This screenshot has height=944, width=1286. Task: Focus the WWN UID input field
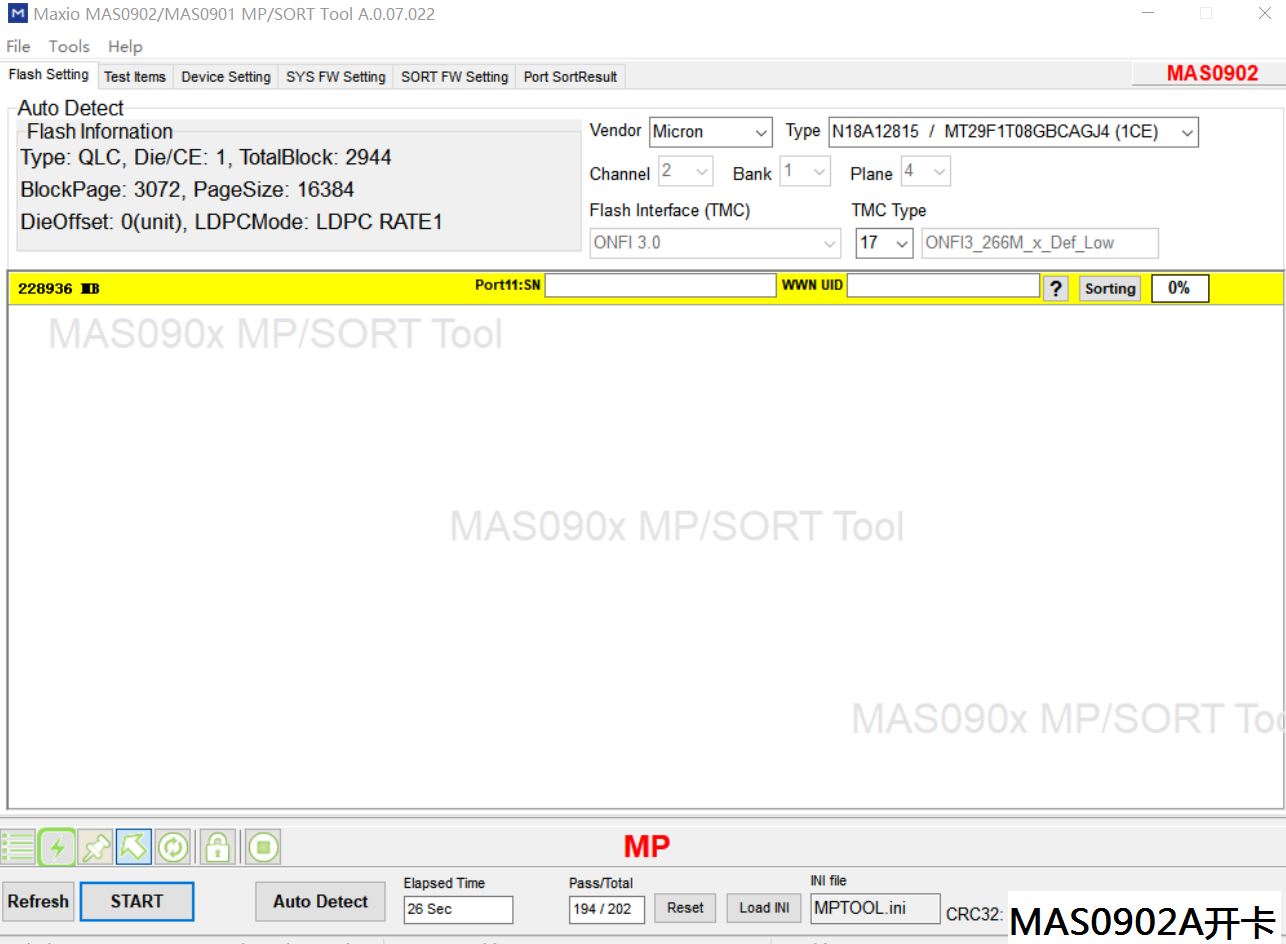pos(943,286)
